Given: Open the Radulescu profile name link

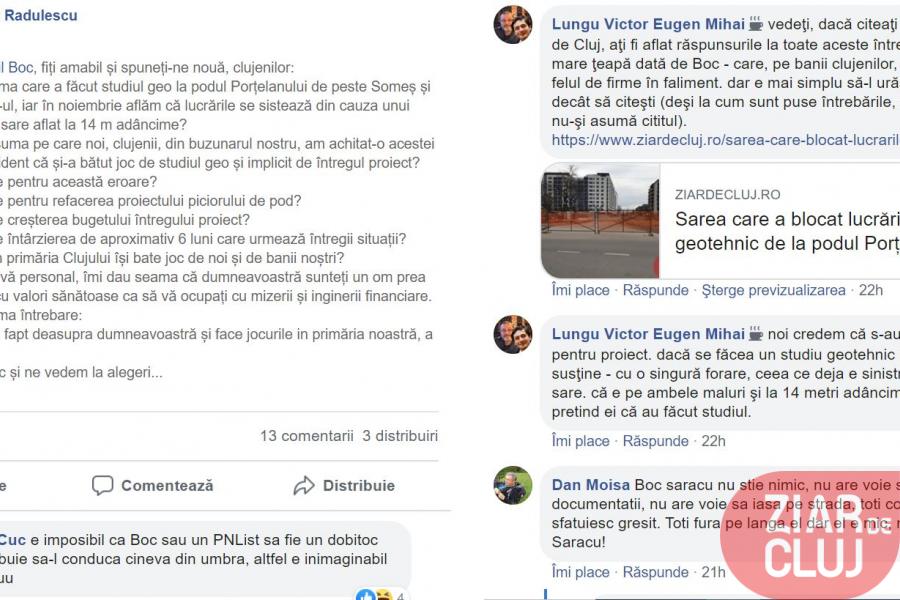Looking at the screenshot, I should click(40, 16).
